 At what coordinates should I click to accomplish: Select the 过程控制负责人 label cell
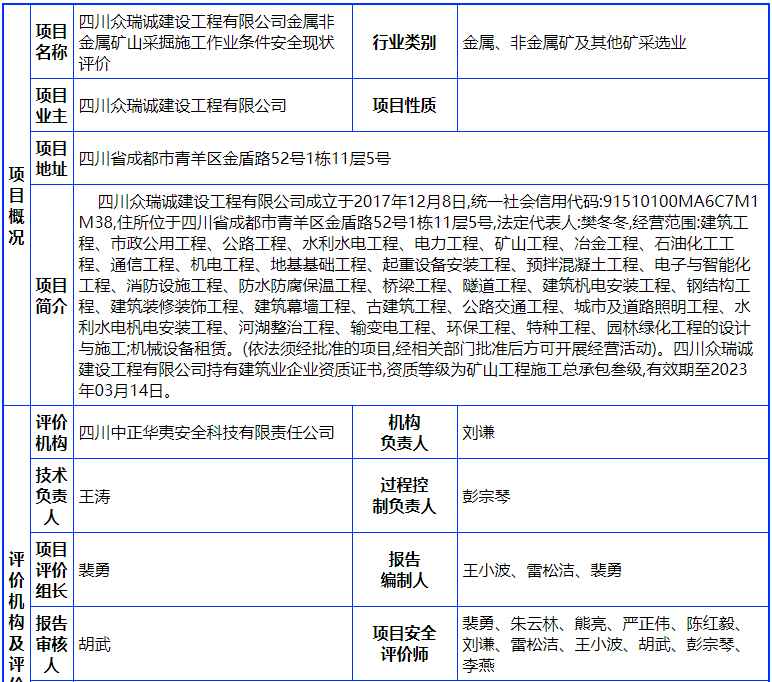(405, 496)
